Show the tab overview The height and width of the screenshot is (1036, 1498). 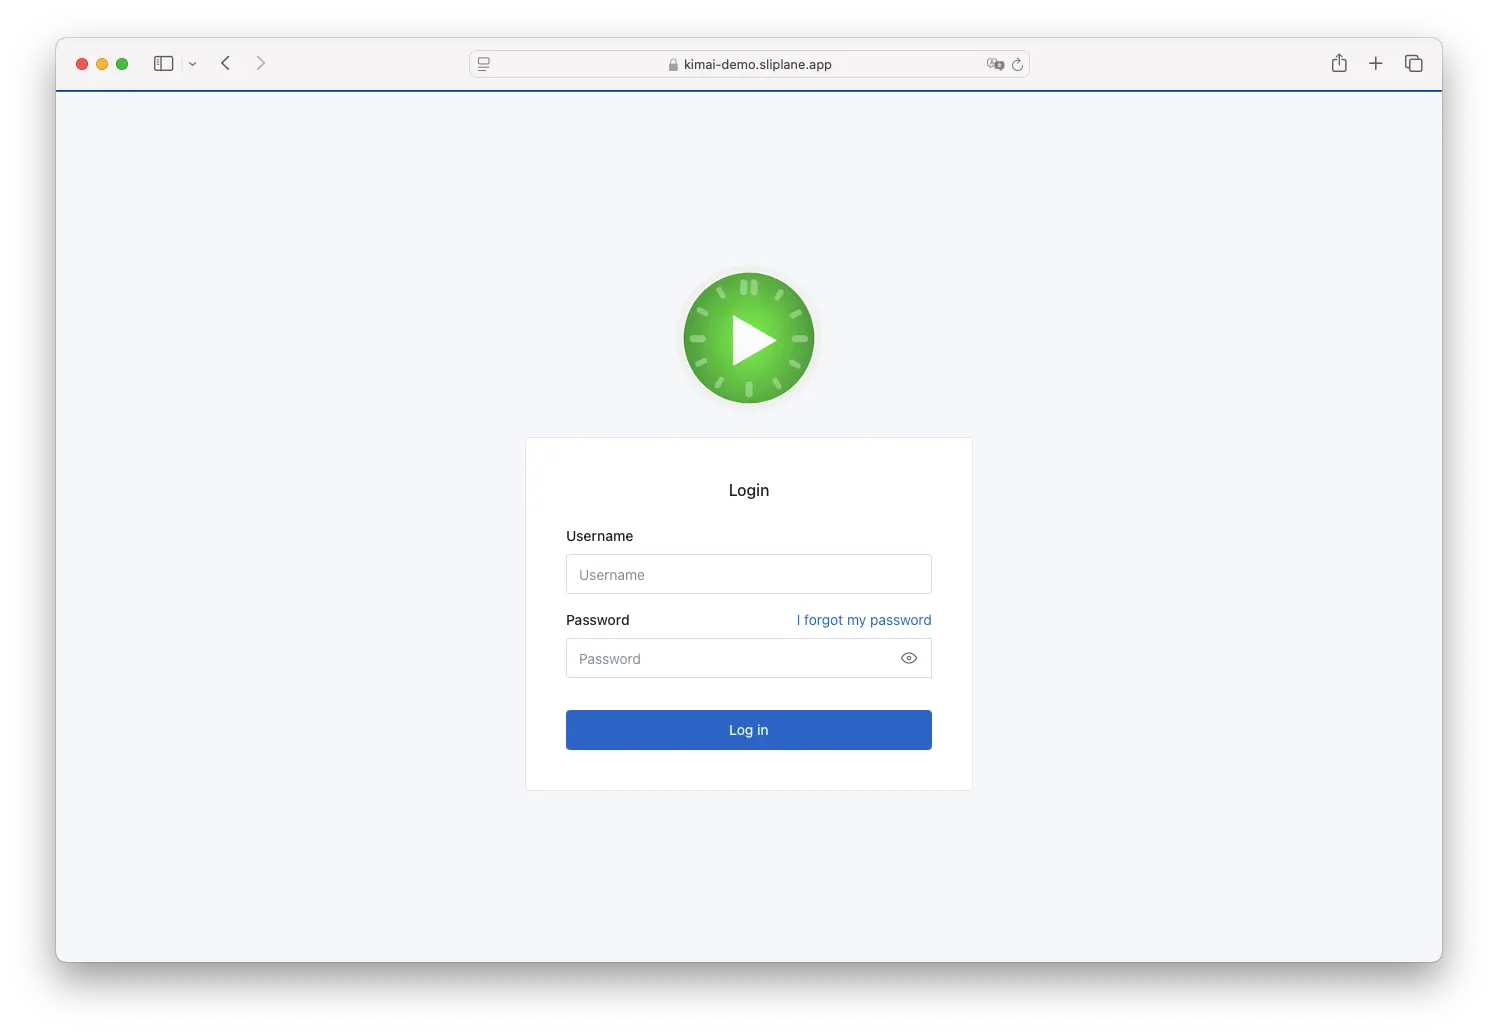point(1413,63)
